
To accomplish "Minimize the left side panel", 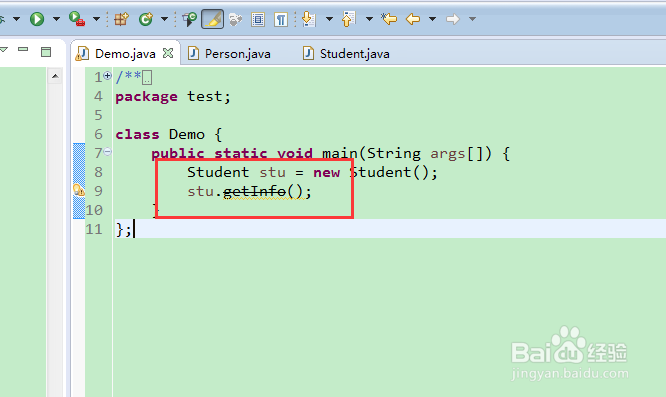I will (x=23, y=50).
